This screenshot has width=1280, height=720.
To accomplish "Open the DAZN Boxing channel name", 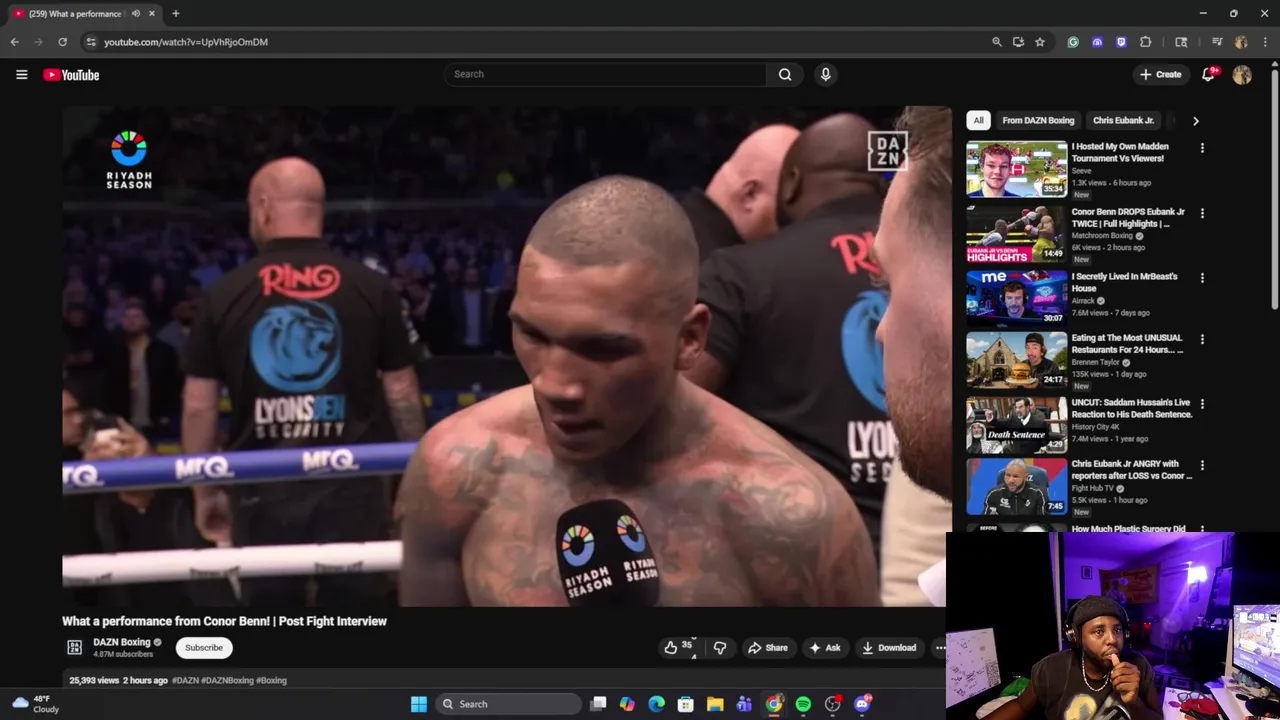I will (121, 642).
